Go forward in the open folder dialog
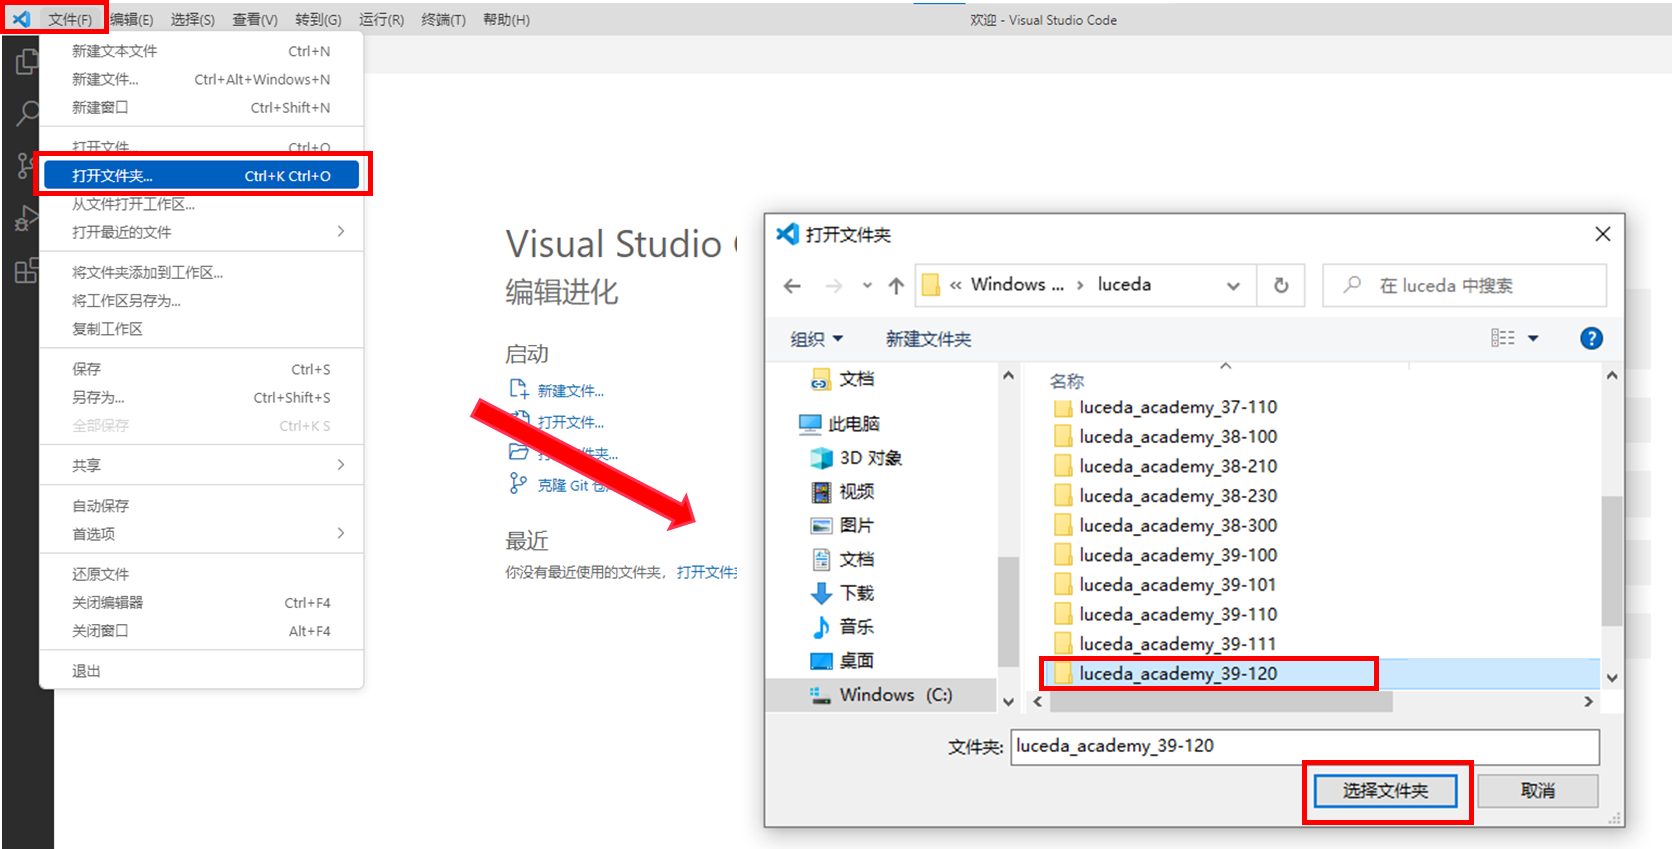This screenshot has width=1672, height=849. [x=833, y=286]
